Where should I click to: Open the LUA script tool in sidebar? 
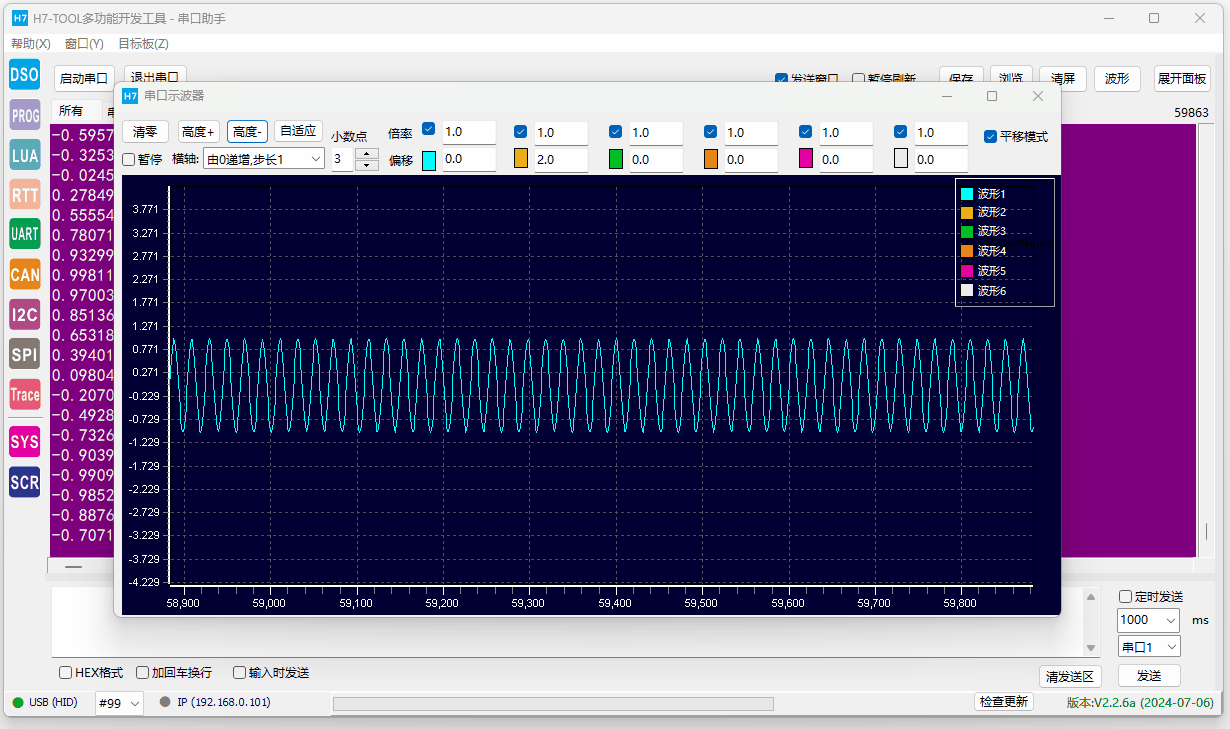point(24,155)
